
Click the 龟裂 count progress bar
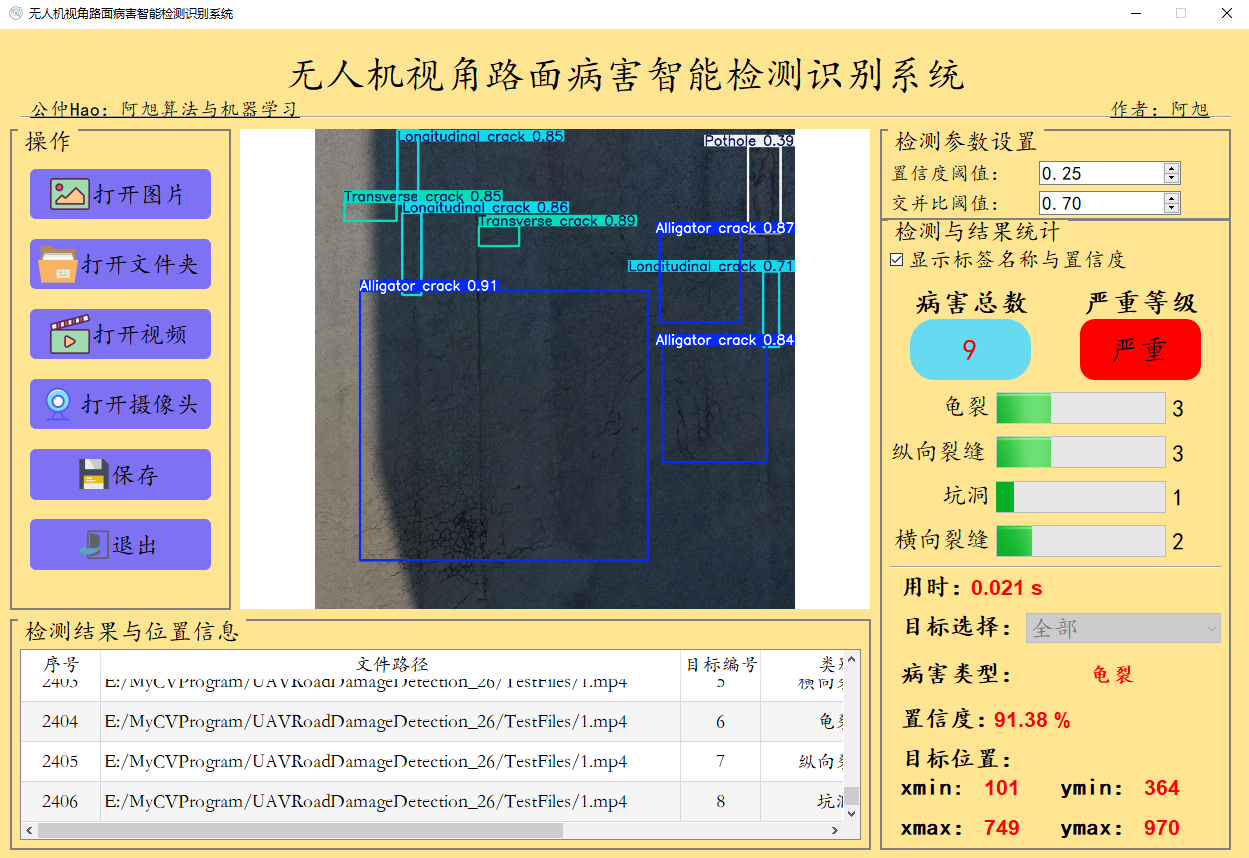point(1080,408)
